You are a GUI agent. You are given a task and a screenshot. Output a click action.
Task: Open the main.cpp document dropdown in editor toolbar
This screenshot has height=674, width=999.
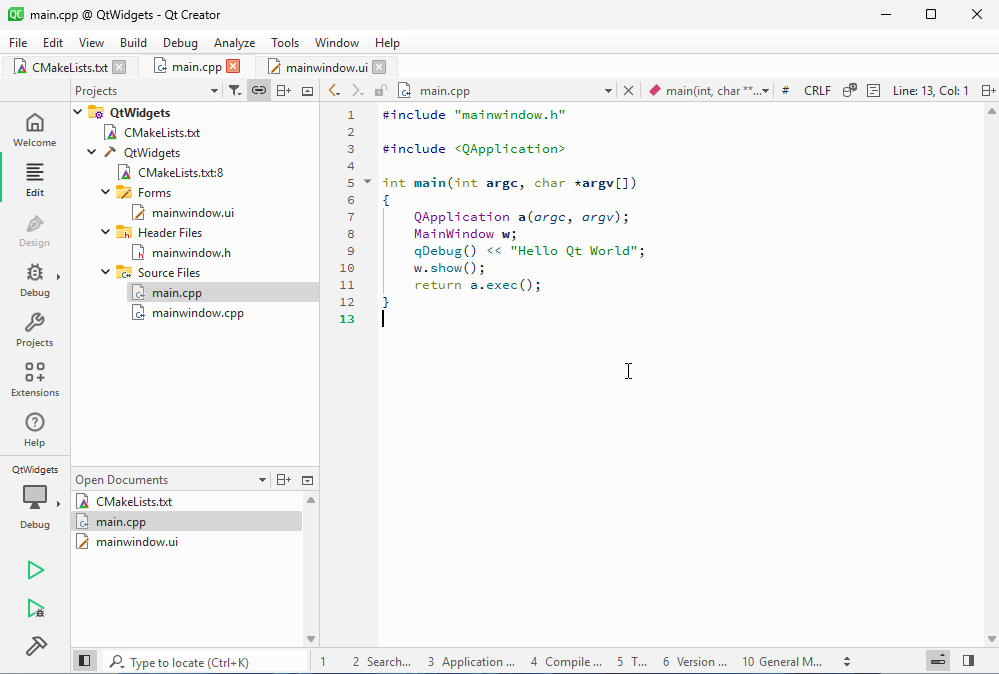505,90
